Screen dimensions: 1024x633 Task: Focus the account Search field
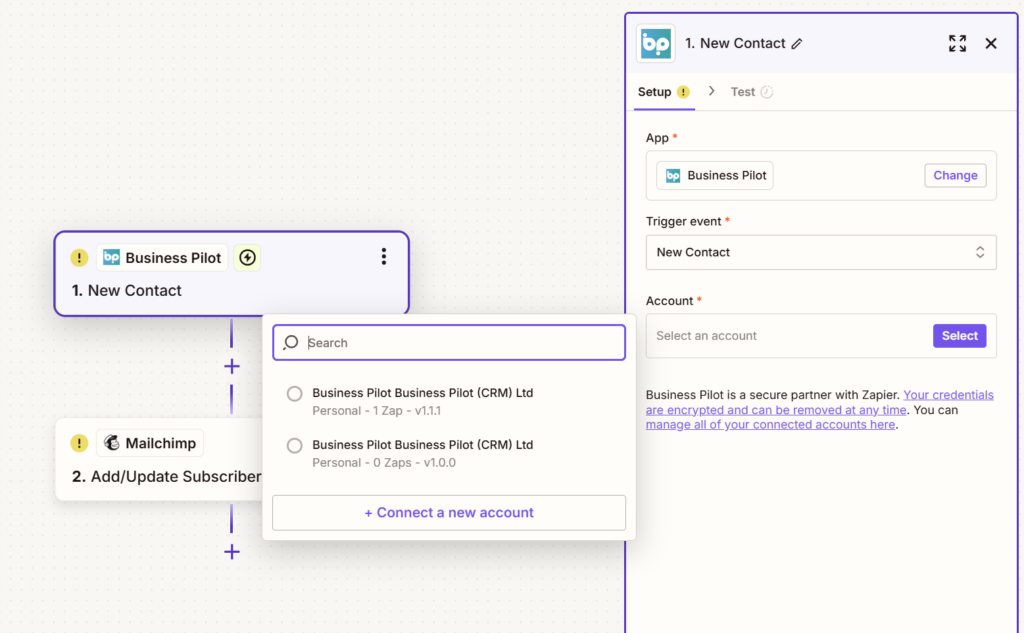point(449,342)
